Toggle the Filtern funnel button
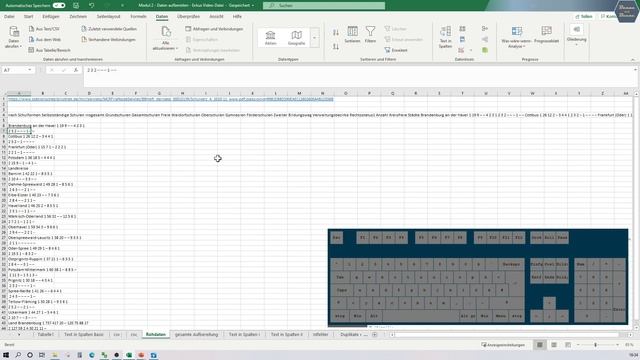This screenshot has height=360, width=640. (x=370, y=35)
